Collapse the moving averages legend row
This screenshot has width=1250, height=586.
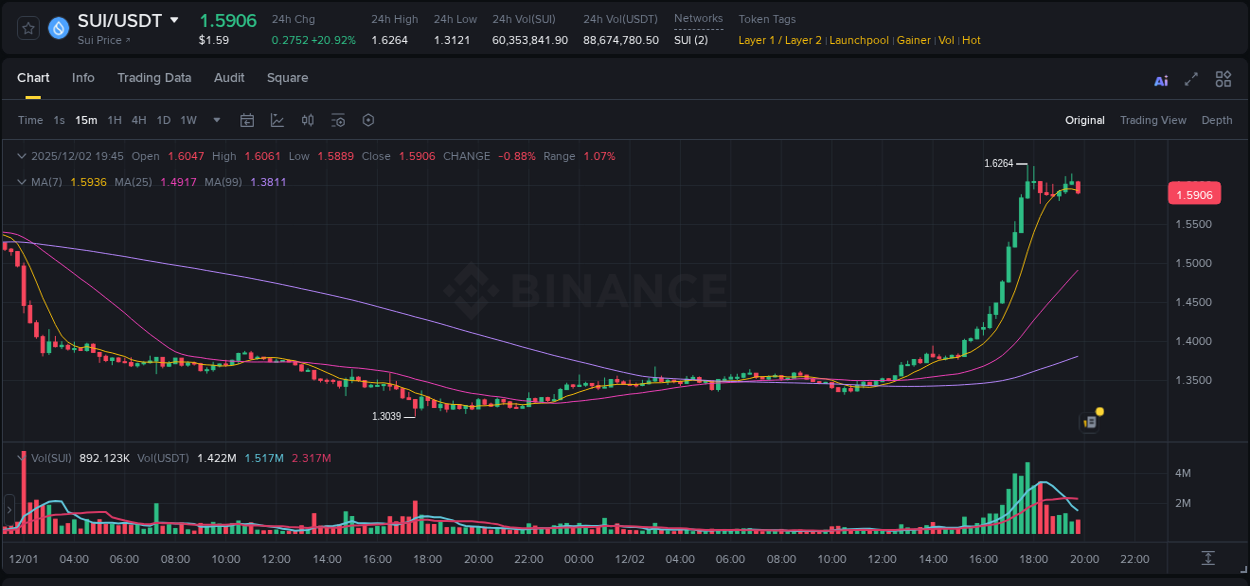coord(21,182)
